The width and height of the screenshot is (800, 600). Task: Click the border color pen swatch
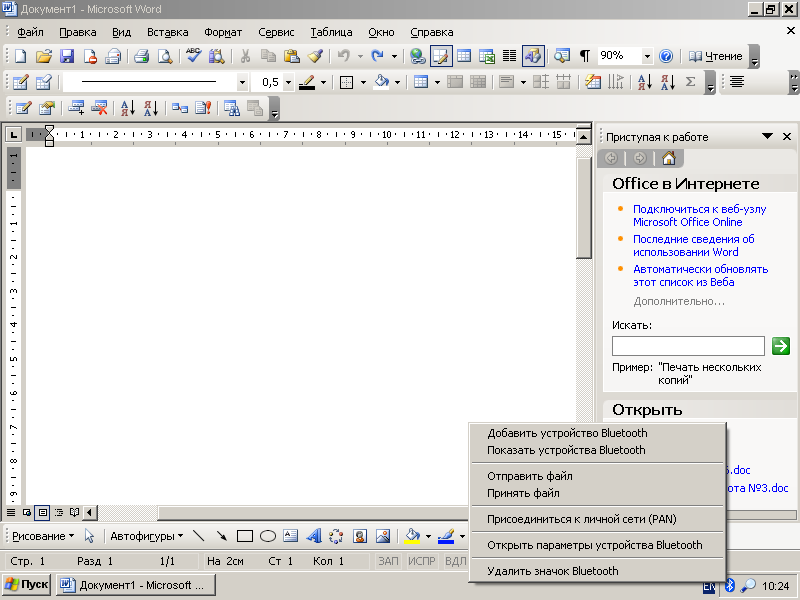(x=307, y=82)
